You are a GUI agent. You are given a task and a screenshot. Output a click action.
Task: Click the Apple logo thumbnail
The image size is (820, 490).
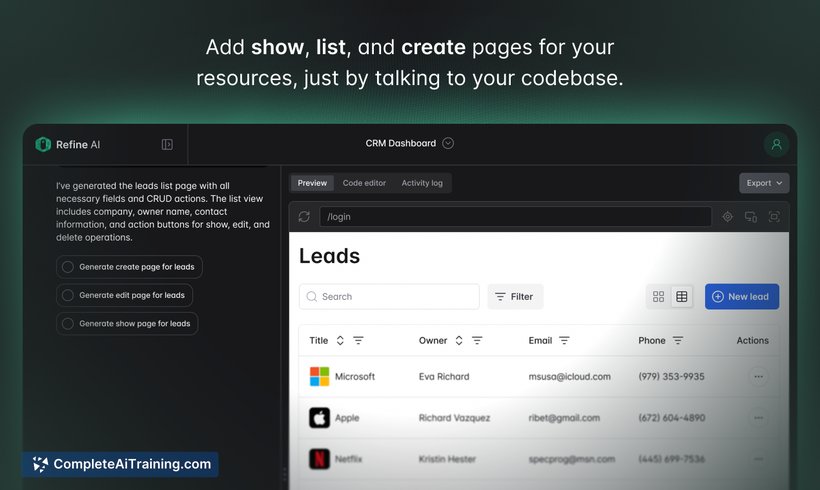click(320, 418)
